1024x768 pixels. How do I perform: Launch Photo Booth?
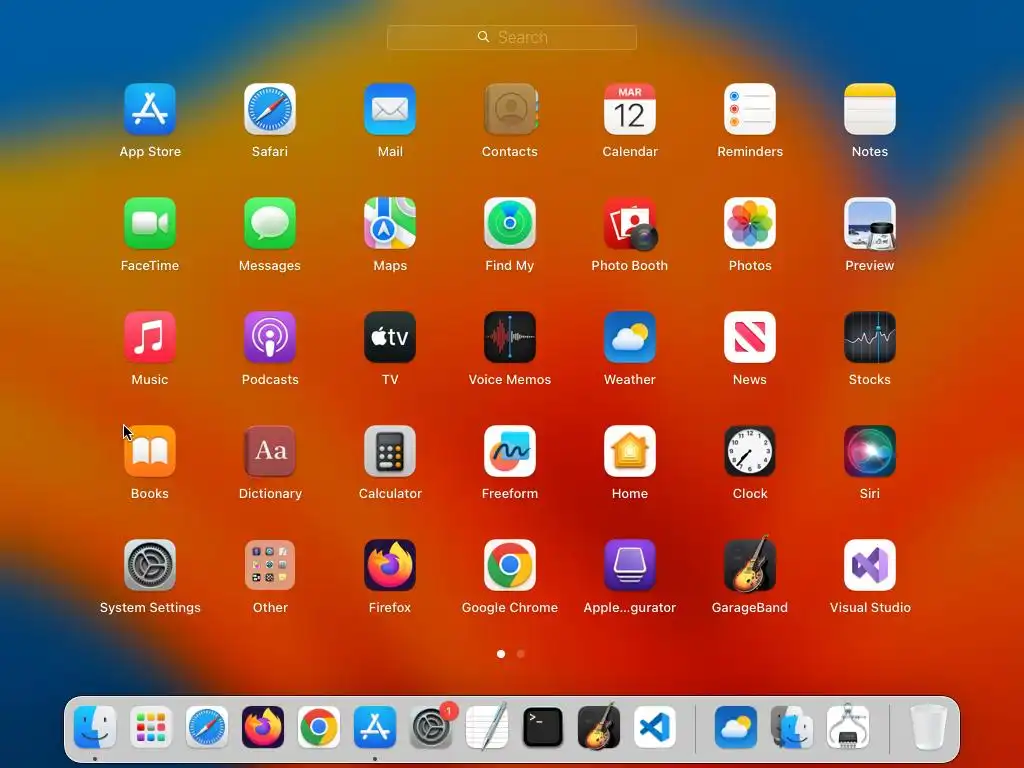[630, 223]
